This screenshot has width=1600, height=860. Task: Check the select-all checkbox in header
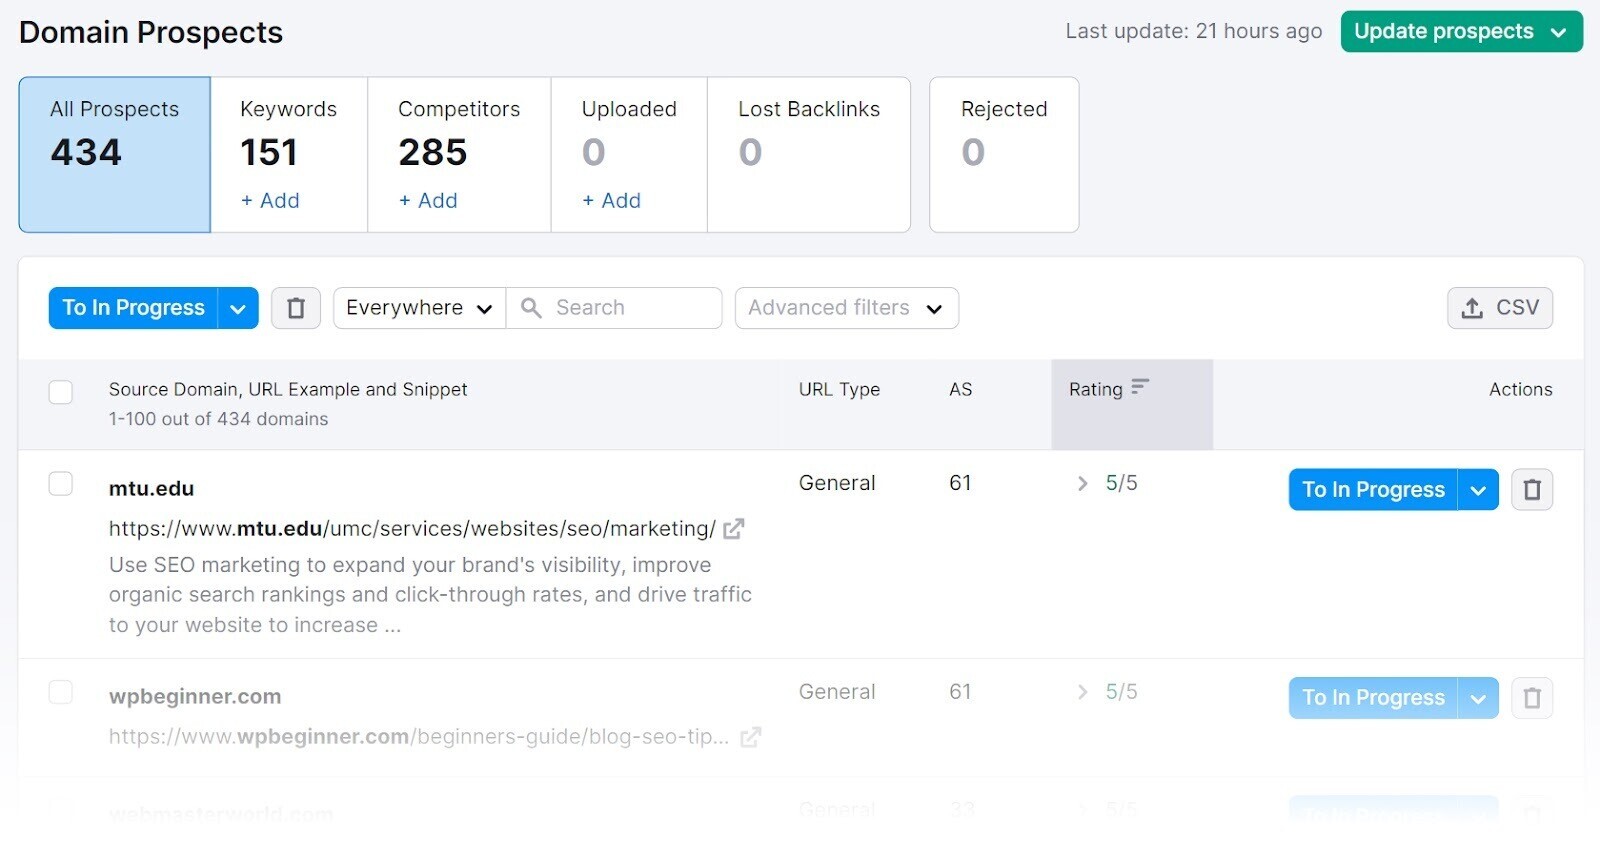tap(61, 392)
